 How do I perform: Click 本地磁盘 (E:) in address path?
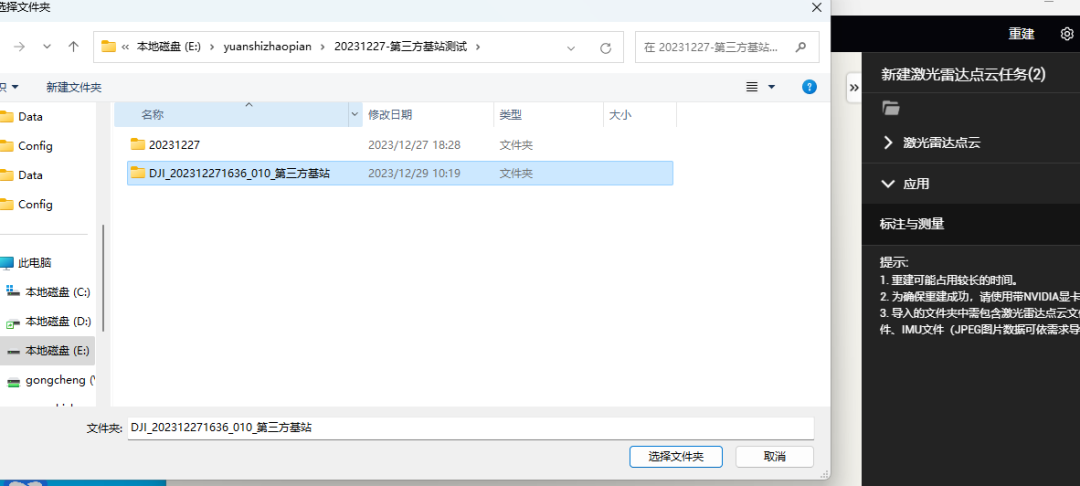(168, 47)
